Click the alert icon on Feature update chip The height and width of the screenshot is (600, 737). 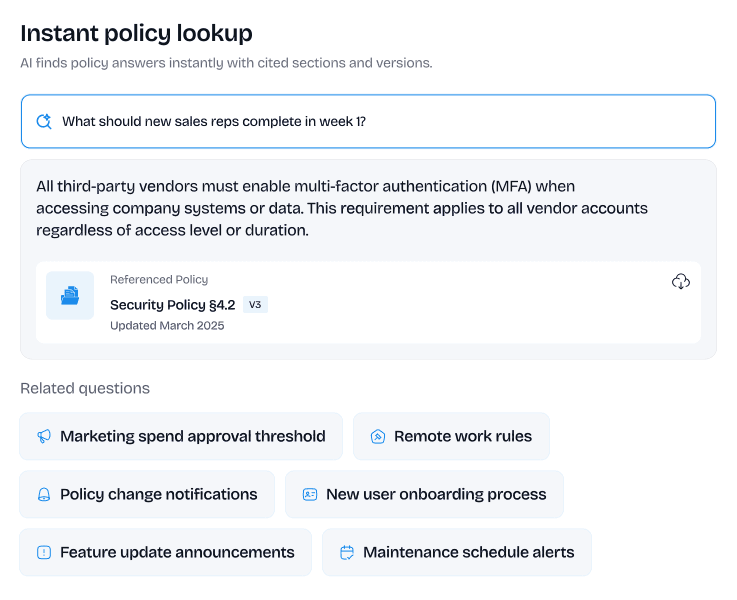click(x=44, y=552)
